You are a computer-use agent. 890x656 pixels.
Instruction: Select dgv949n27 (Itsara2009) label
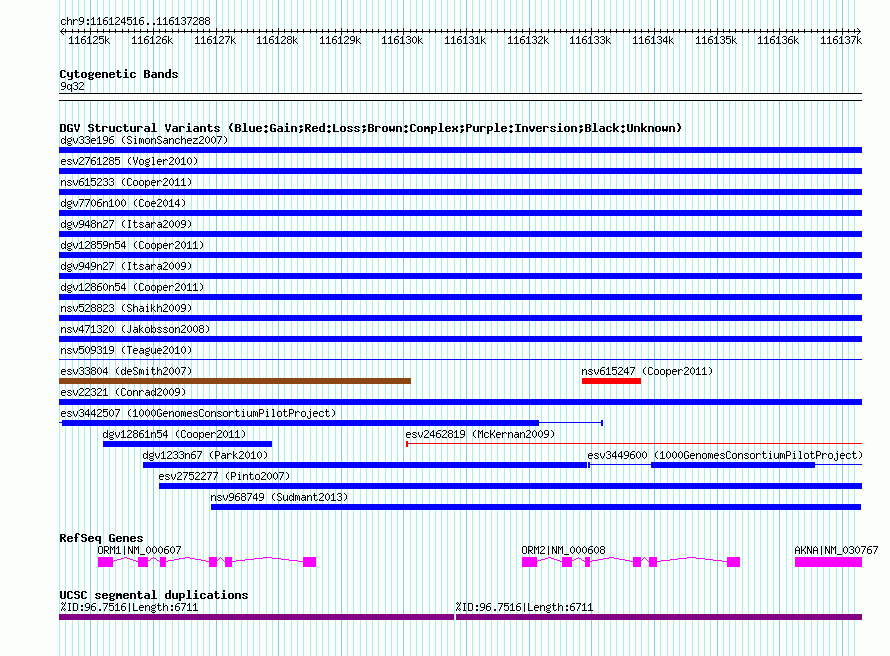coord(126,266)
